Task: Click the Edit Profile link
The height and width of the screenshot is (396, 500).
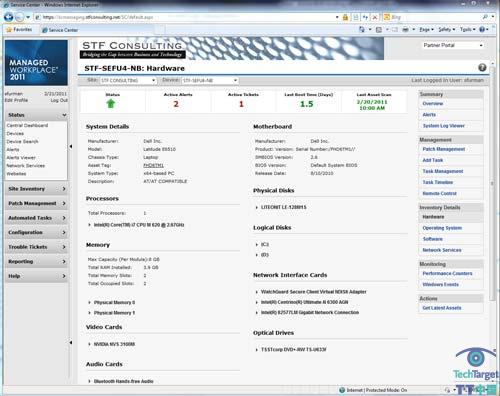Action: [16, 100]
